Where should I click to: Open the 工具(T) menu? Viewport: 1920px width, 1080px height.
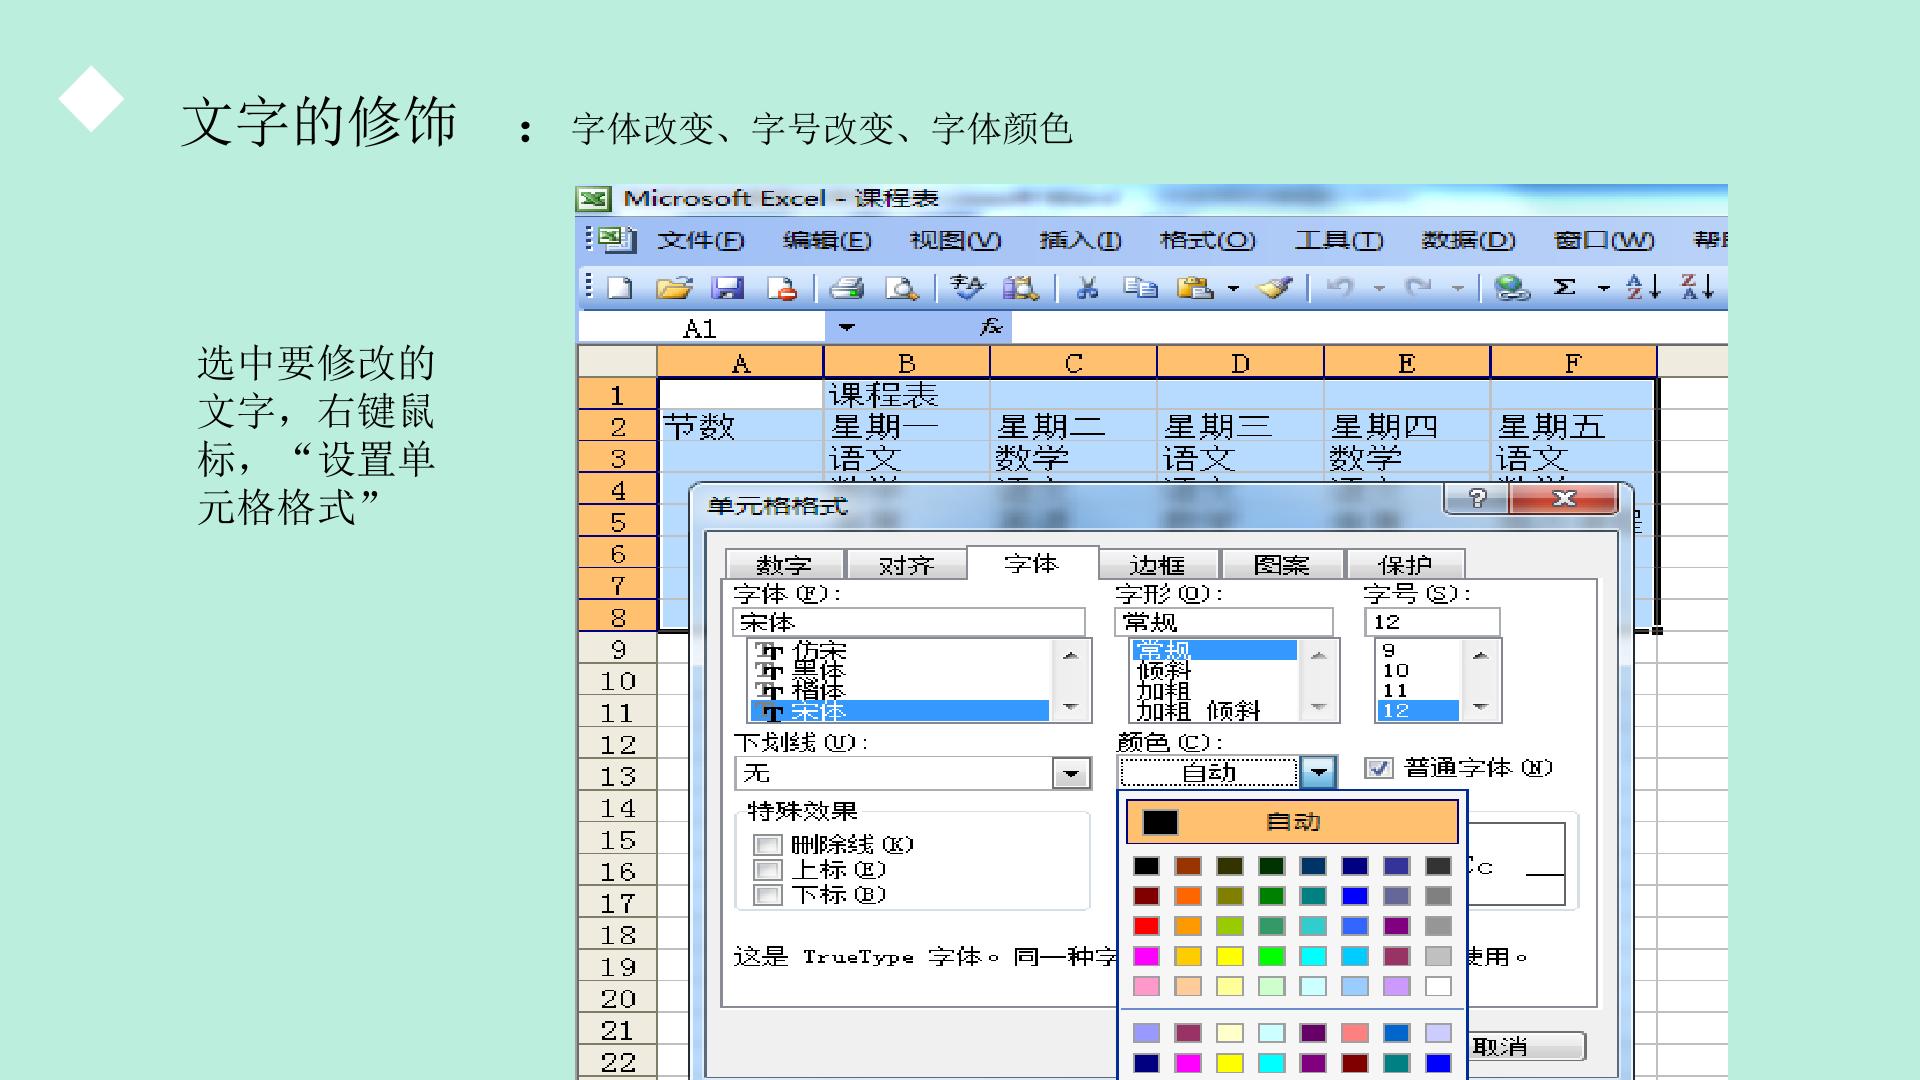click(x=1339, y=241)
